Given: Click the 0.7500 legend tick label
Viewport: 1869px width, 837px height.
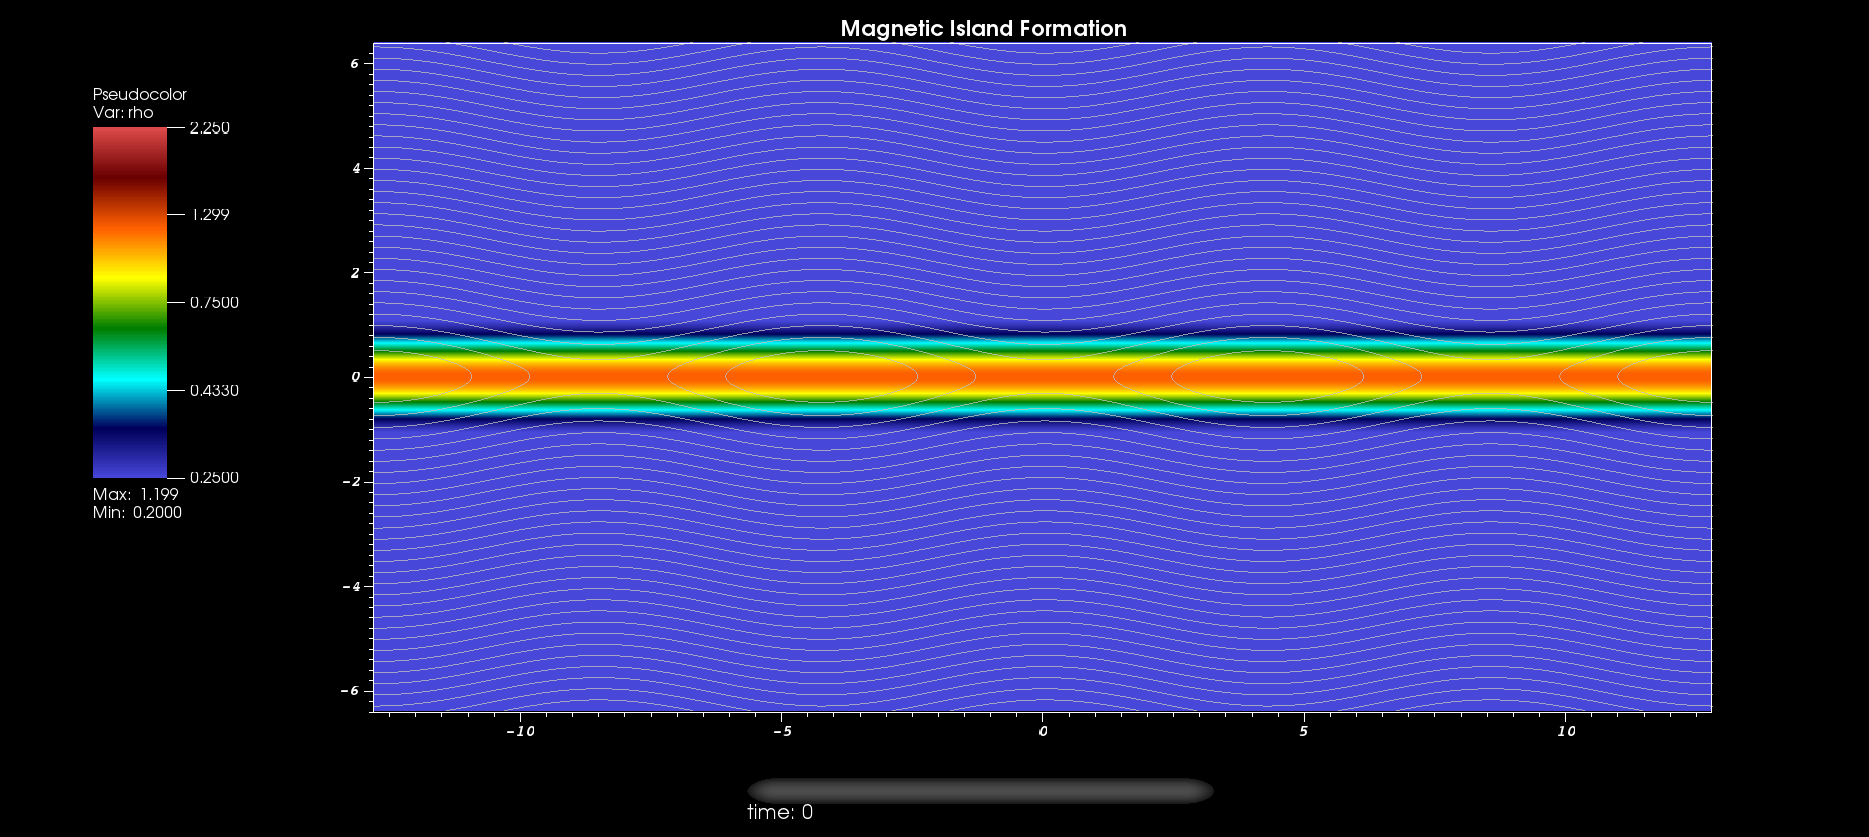Looking at the screenshot, I should 214,302.
